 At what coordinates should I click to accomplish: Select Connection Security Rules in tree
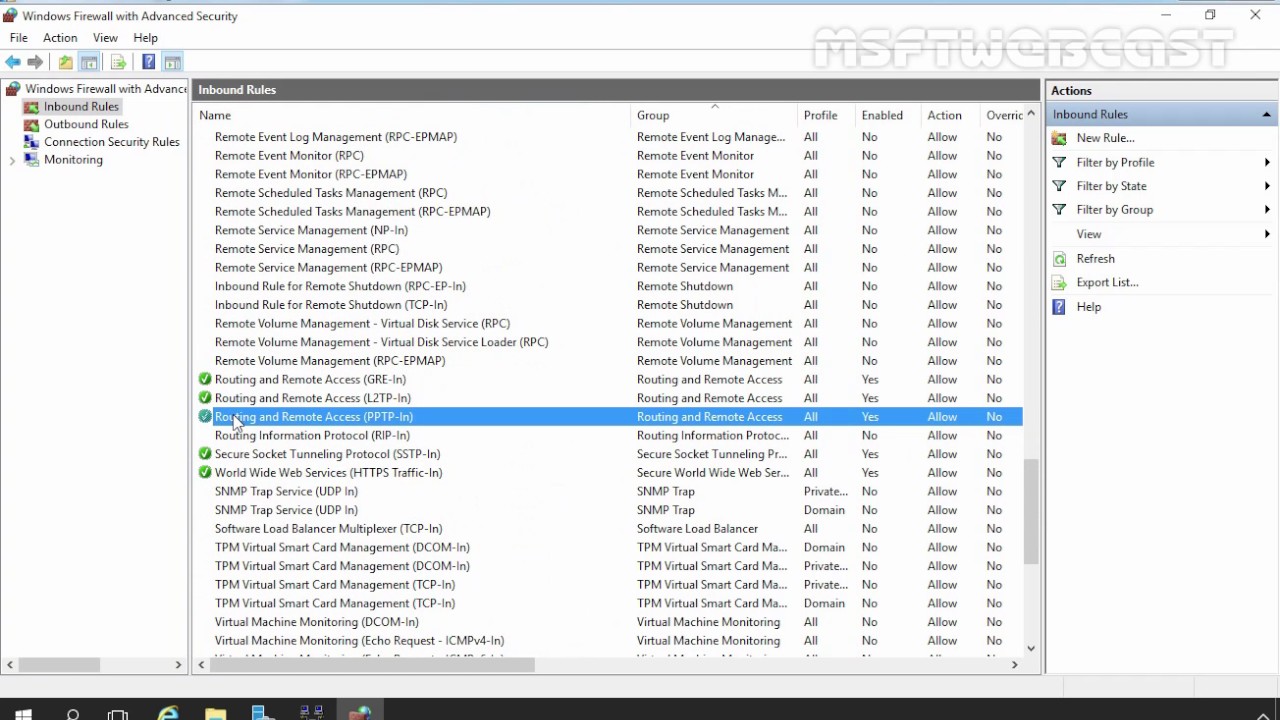[112, 142]
